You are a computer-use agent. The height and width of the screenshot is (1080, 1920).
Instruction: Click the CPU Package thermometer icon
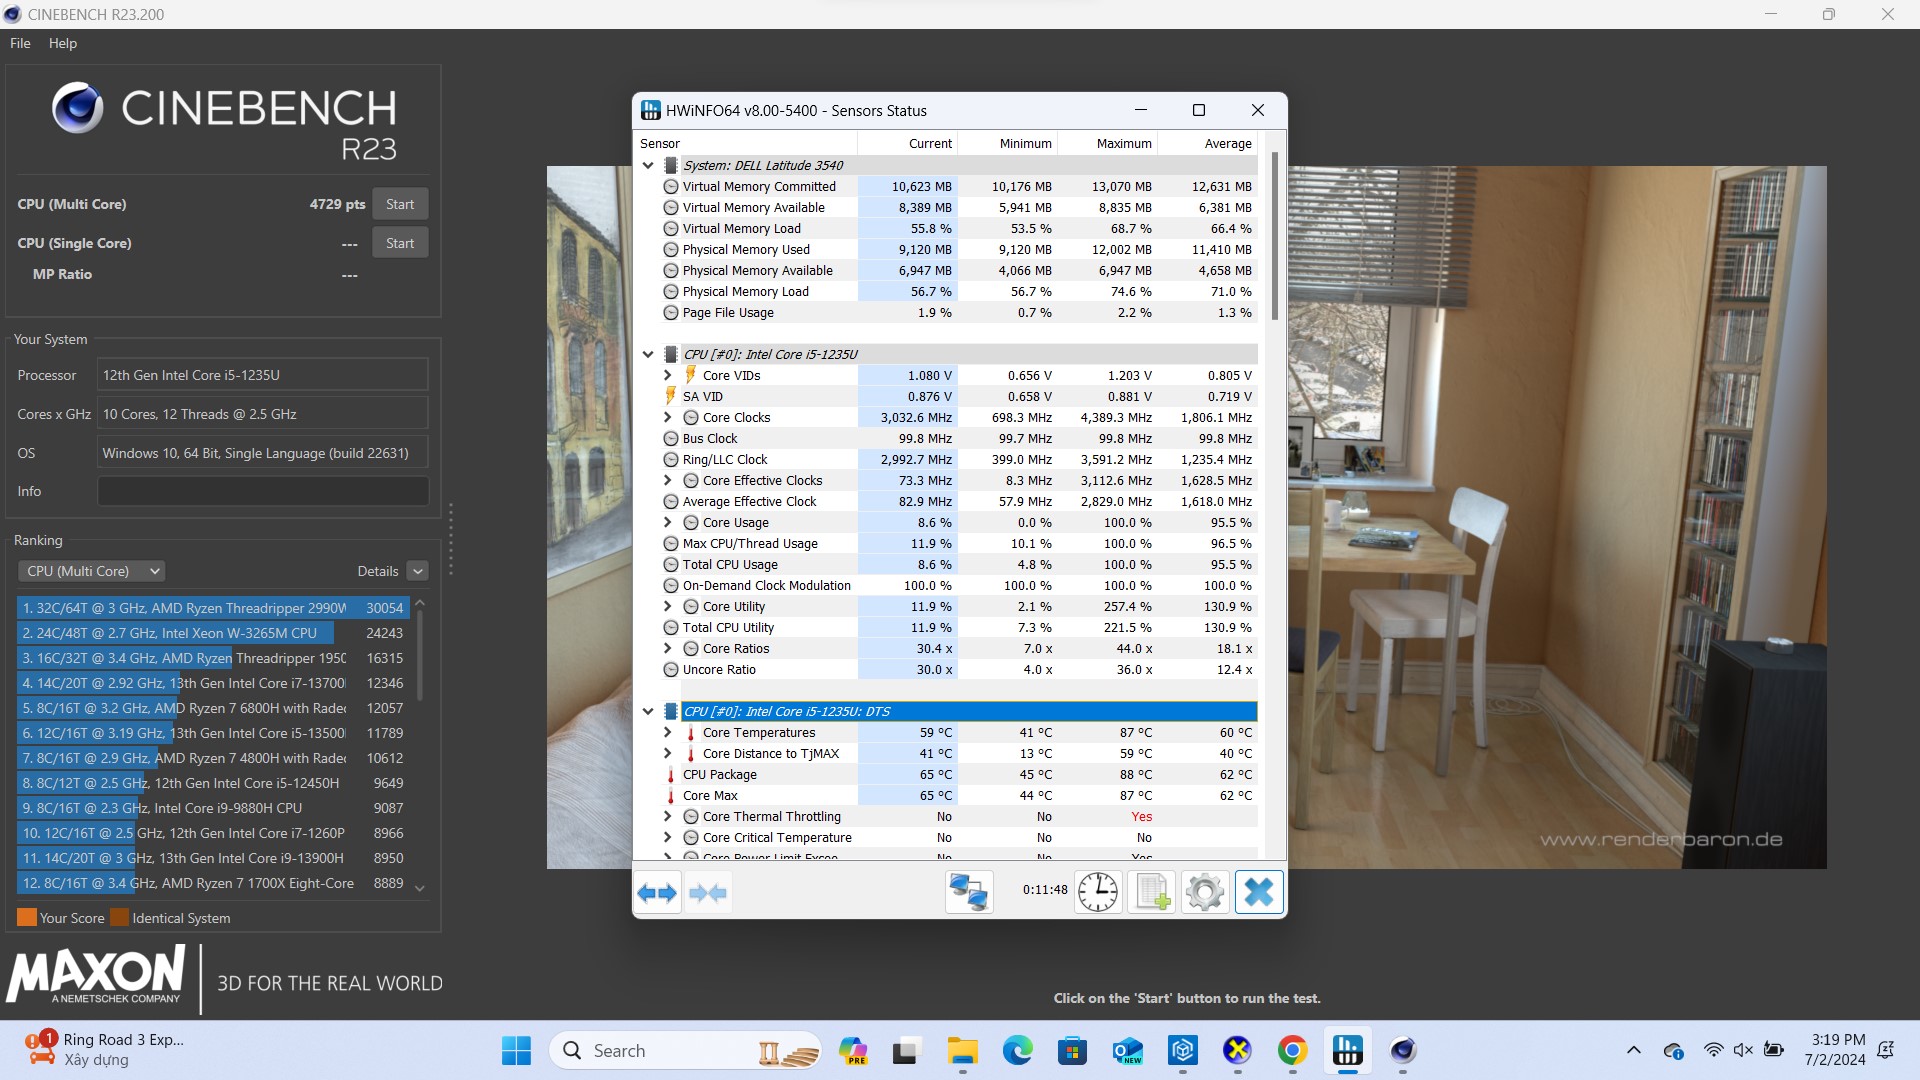[x=671, y=775]
